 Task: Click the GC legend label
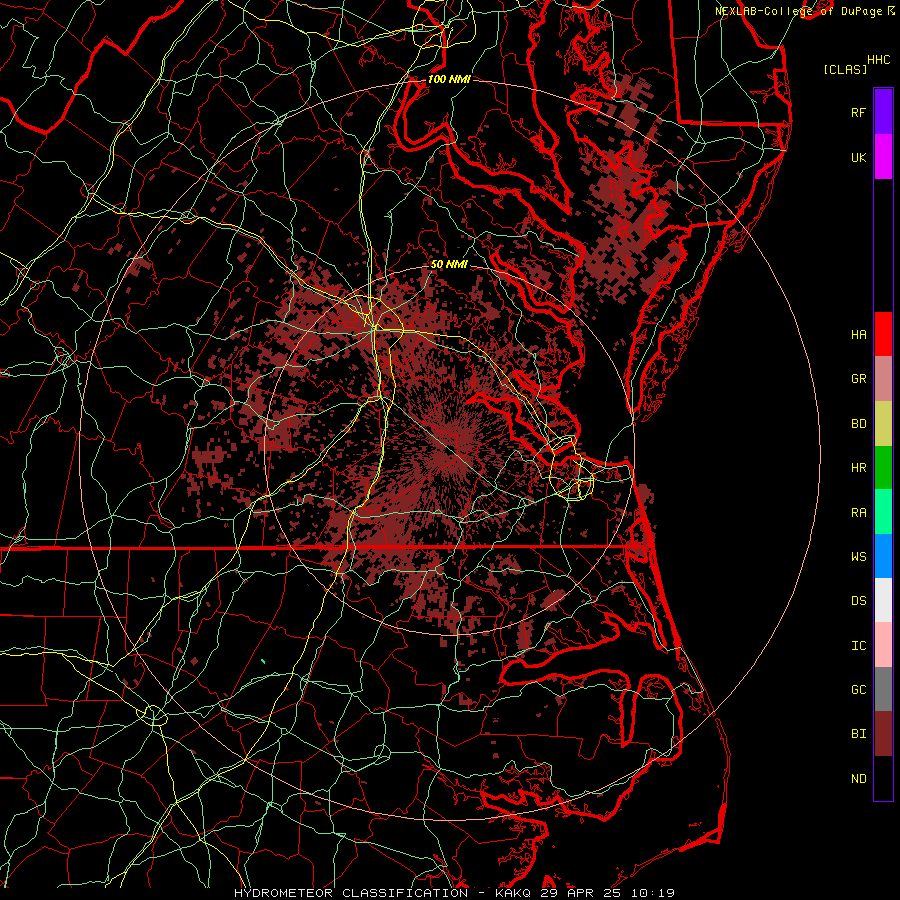858,690
